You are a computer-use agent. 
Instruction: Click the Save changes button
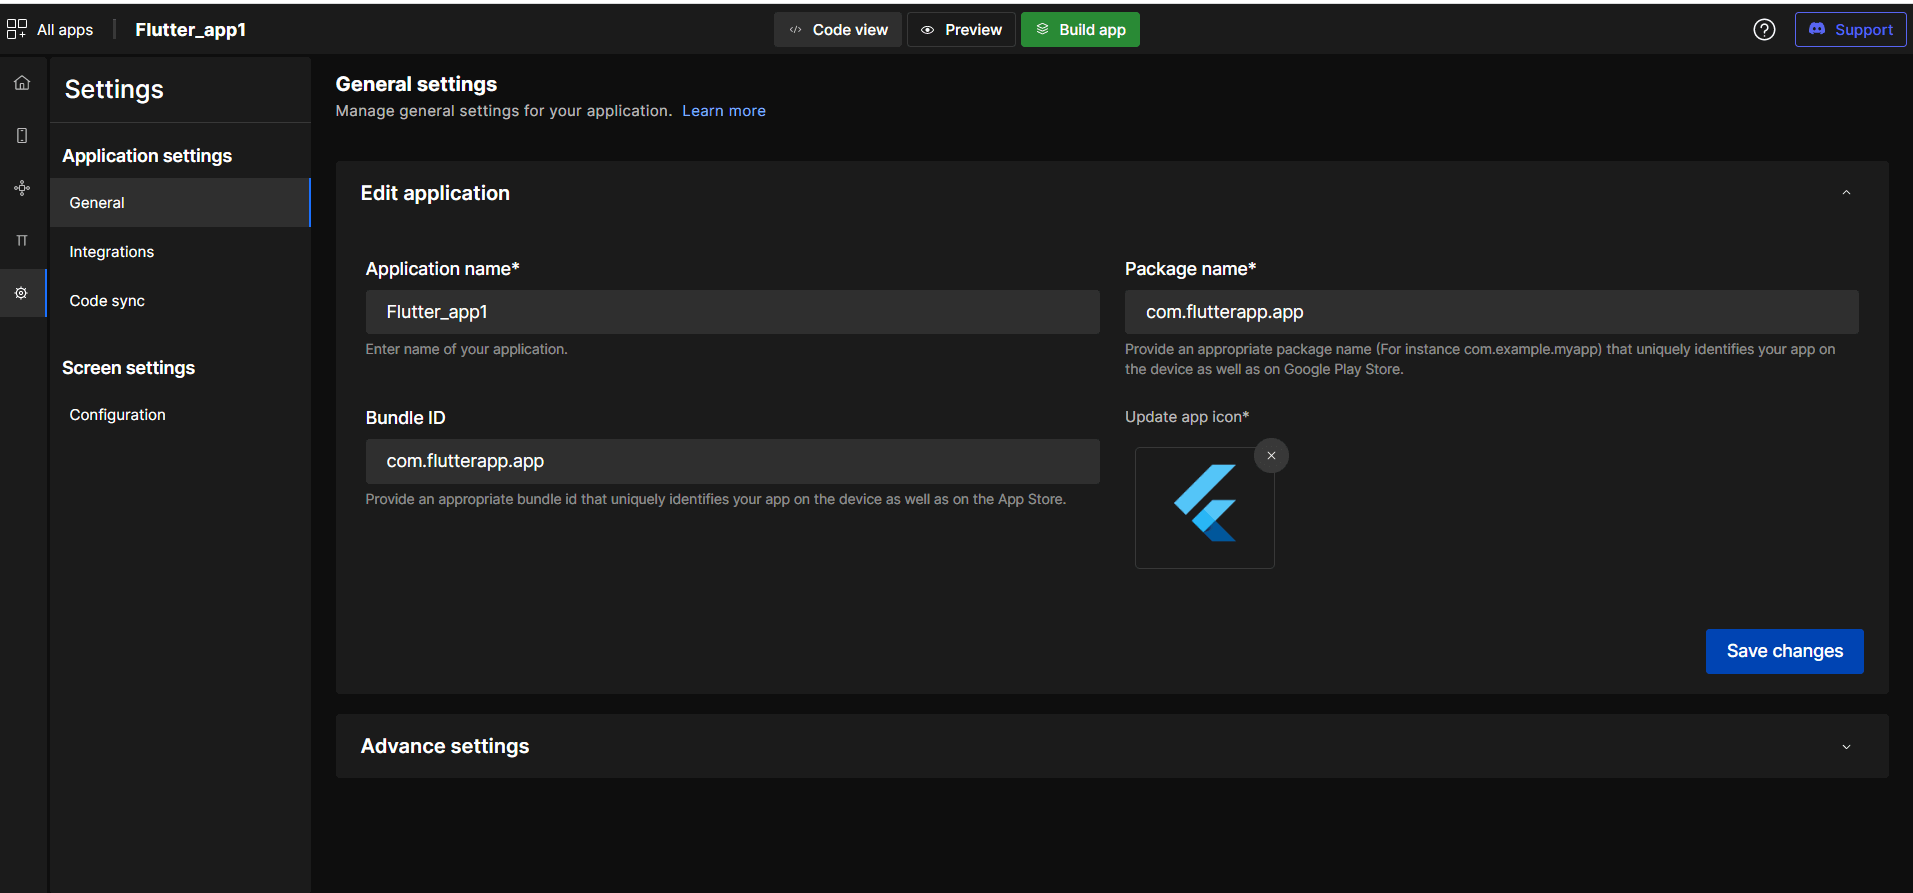tap(1783, 651)
